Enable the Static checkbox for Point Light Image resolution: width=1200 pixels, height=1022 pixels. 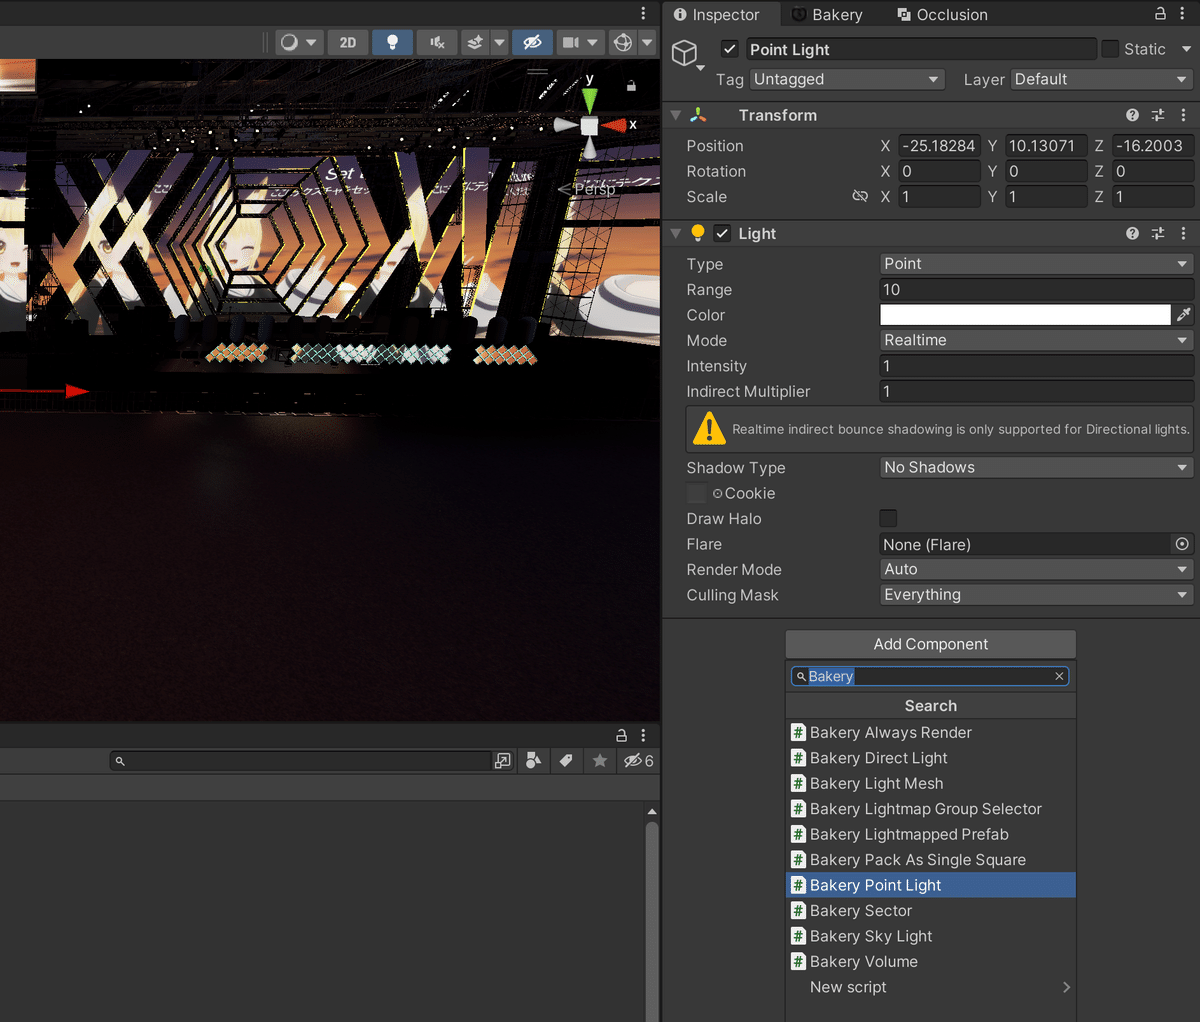pyautogui.click(x=1109, y=48)
